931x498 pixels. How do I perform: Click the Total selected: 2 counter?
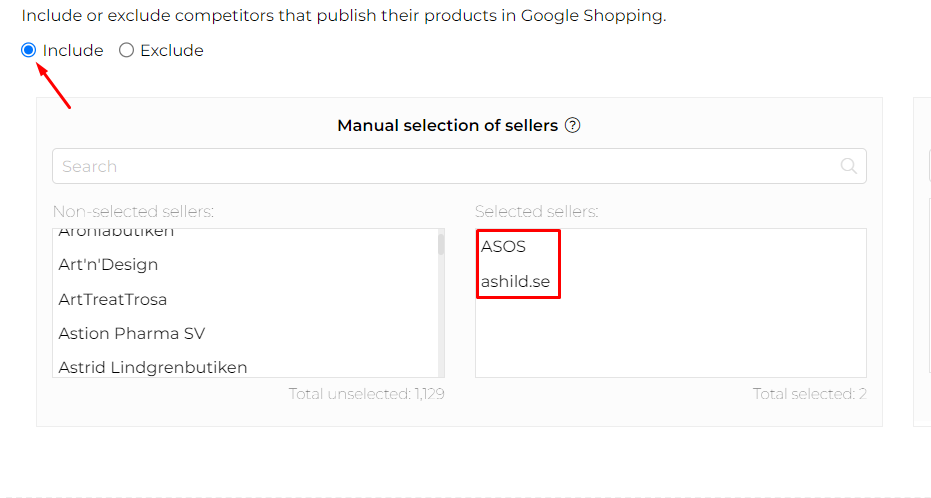809,394
